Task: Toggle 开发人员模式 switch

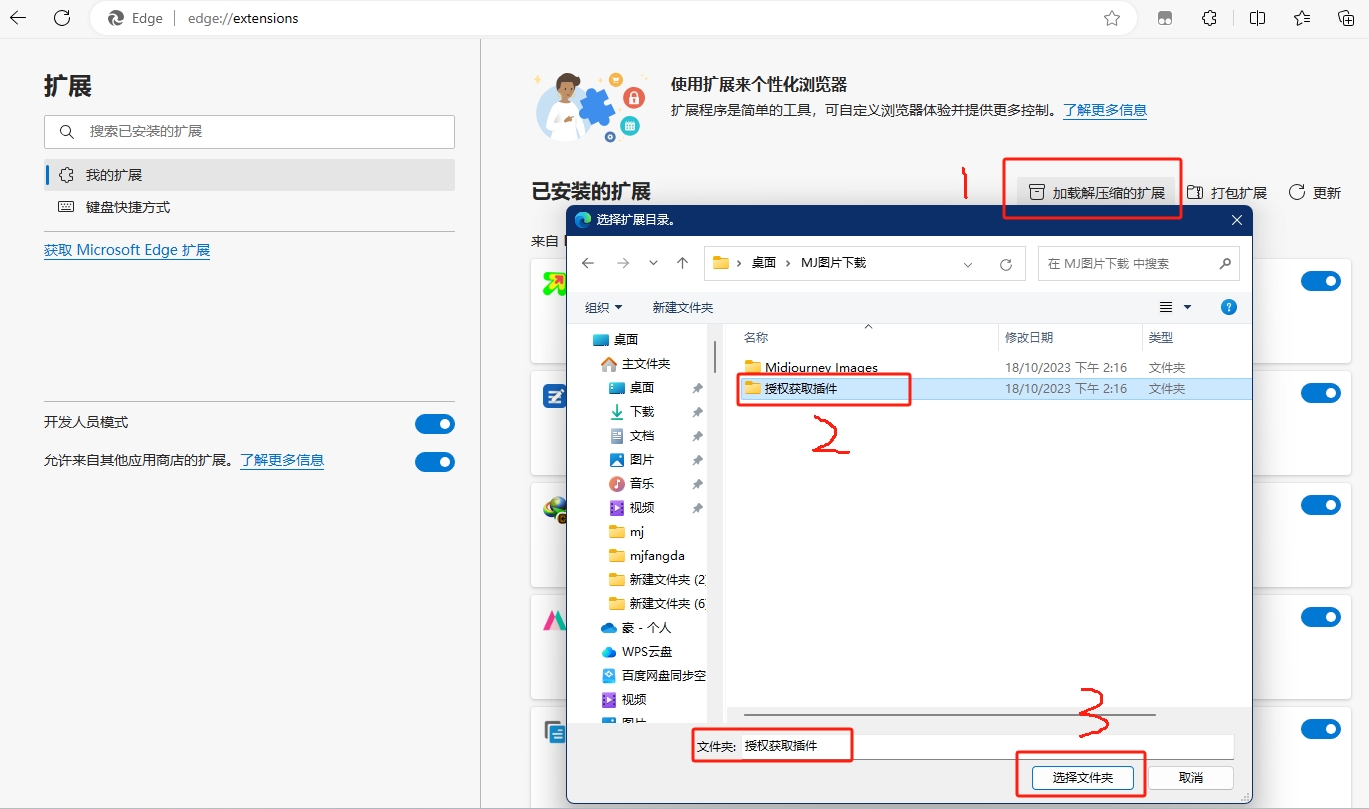Action: pyautogui.click(x=435, y=424)
